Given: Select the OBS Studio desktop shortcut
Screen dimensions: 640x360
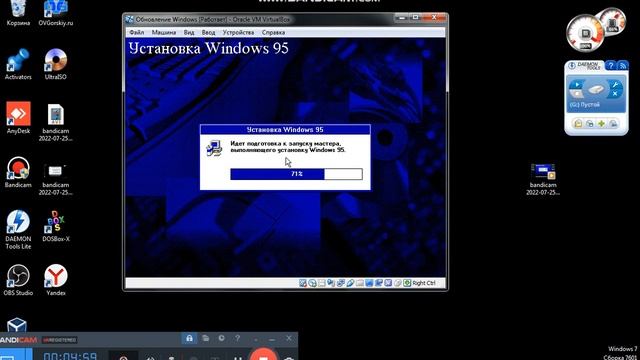Looking at the screenshot, I should [x=18, y=280].
